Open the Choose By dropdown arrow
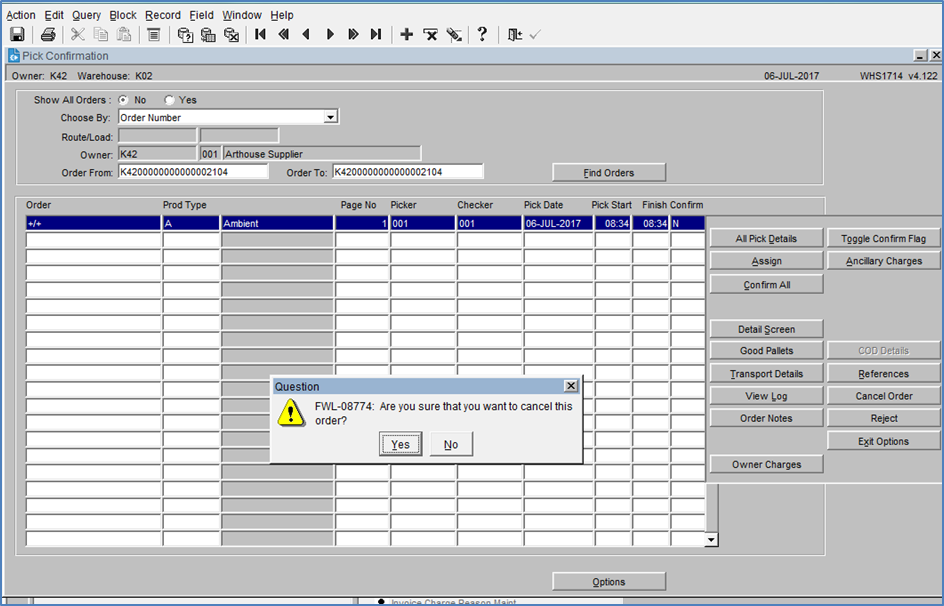 click(x=331, y=117)
